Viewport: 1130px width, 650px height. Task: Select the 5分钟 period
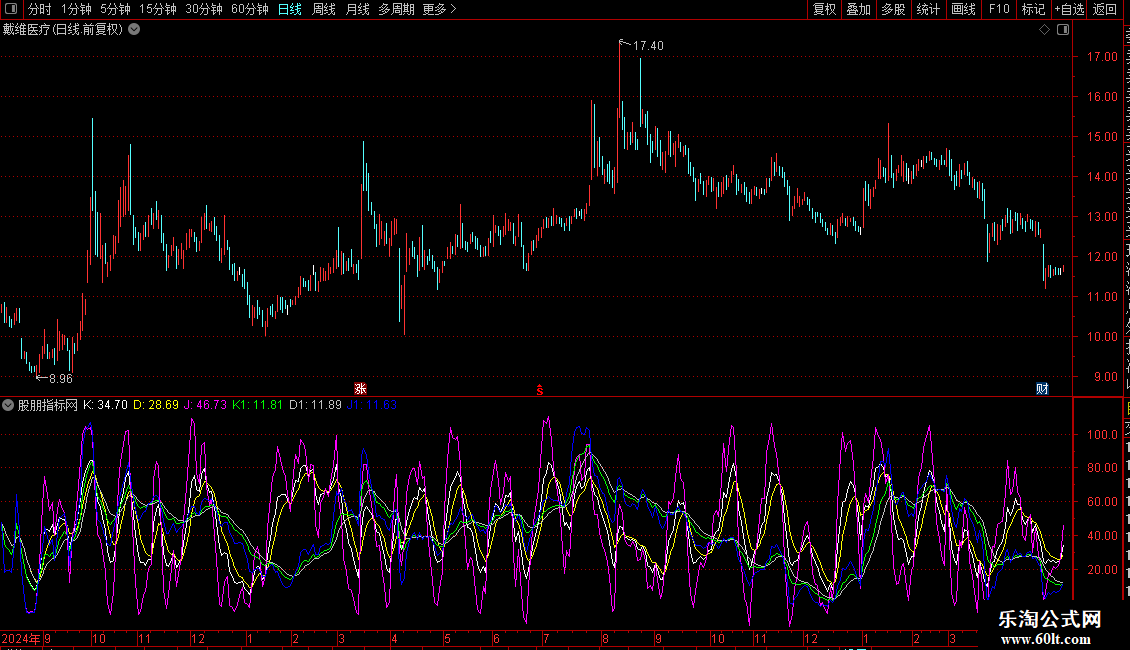pos(115,9)
